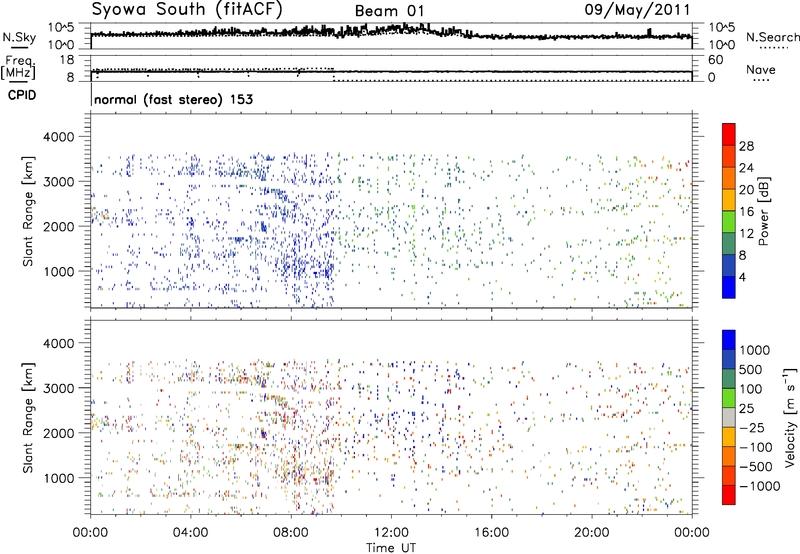The image size is (800, 554).
Task: Click the 'Freq. [MHz]' axis label
Action: click(x=18, y=68)
